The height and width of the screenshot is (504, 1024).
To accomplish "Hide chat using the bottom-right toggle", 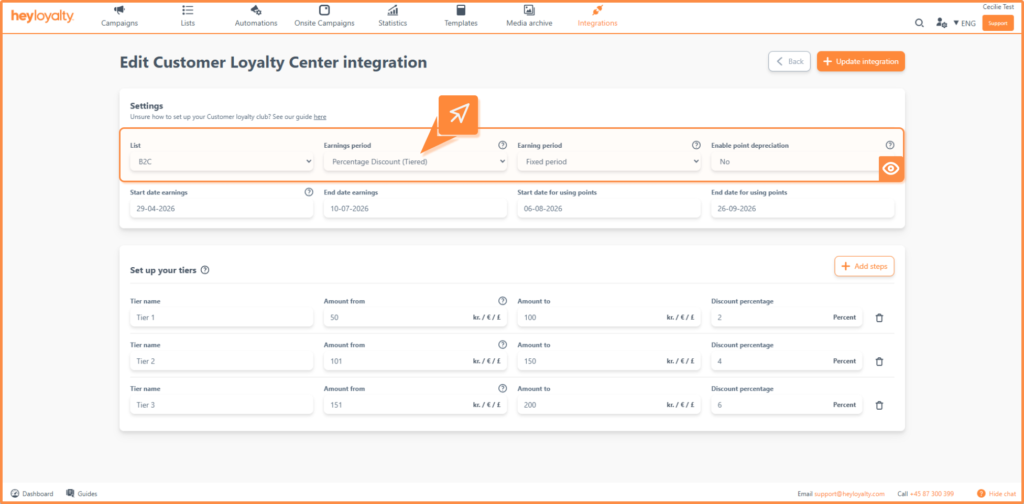I will click(x=997, y=494).
